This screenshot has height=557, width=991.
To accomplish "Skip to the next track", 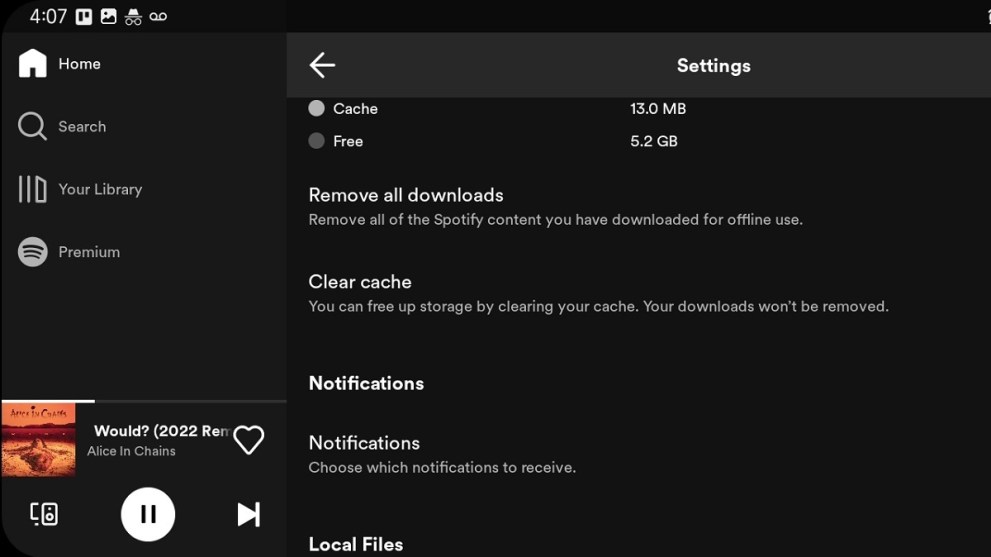I will click(248, 514).
